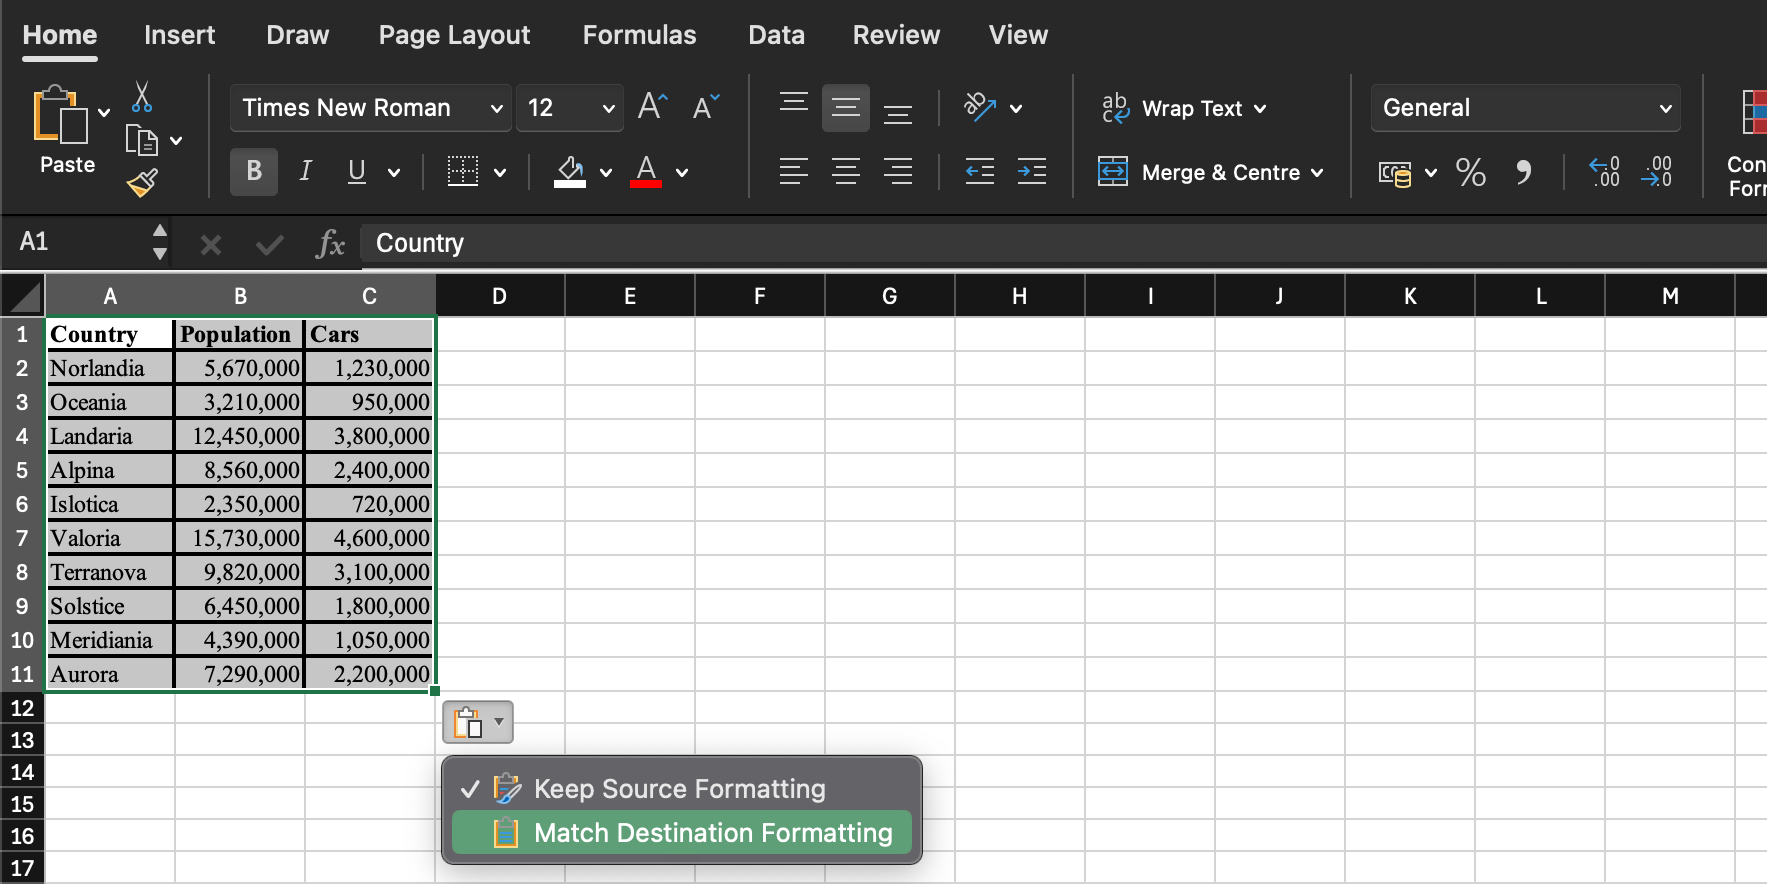Click the accounting currency format icon

[1395, 173]
